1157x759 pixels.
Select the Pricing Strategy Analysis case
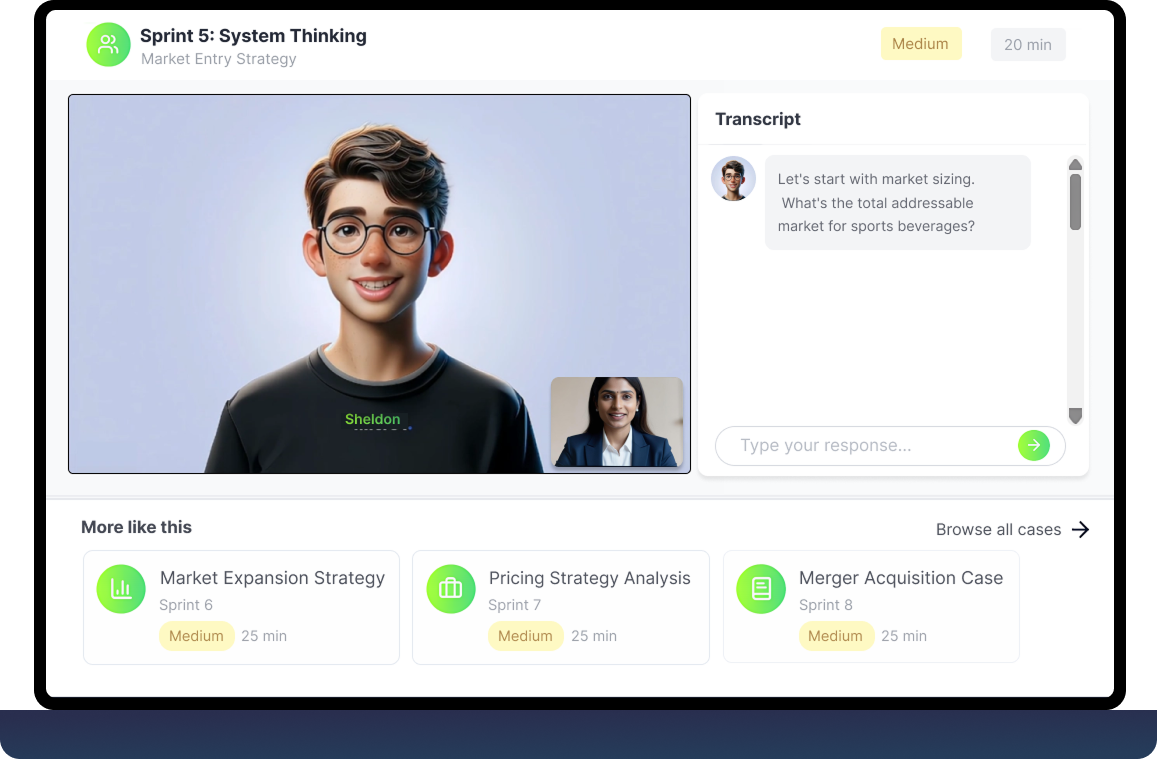tap(560, 607)
